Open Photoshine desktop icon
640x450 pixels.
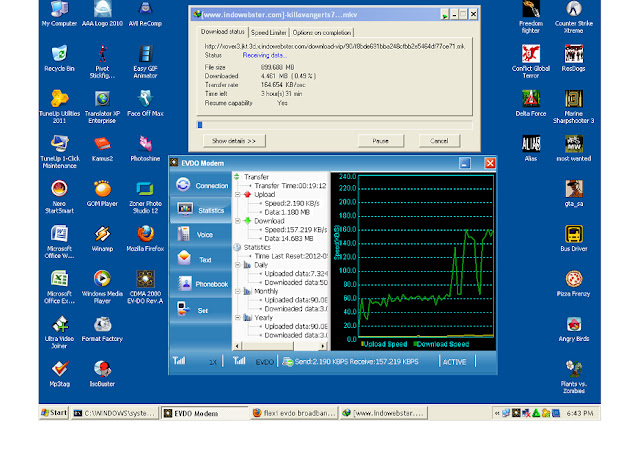tap(145, 149)
